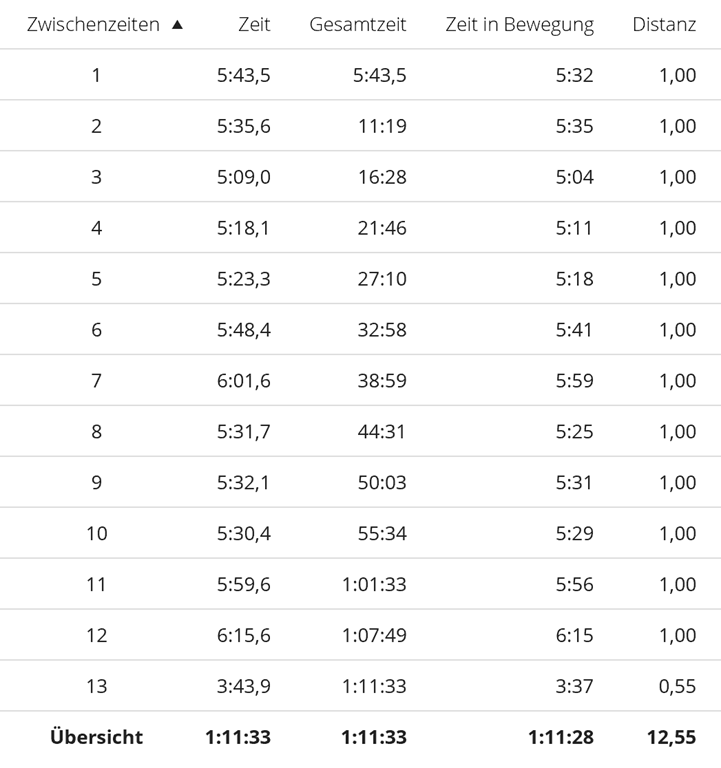Click the Gesamtzeit column header
Image resolution: width=721 pixels, height=768 pixels.
tap(358, 24)
